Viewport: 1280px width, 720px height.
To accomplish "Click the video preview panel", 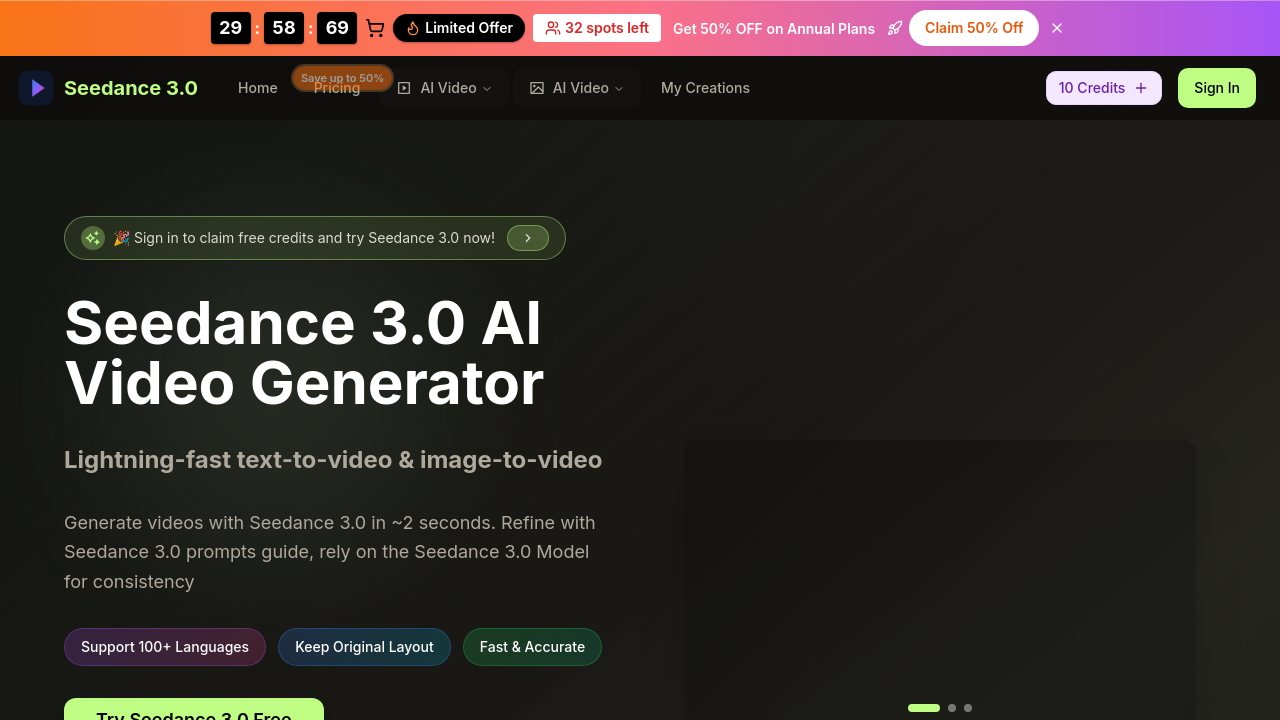I will tap(940, 580).
